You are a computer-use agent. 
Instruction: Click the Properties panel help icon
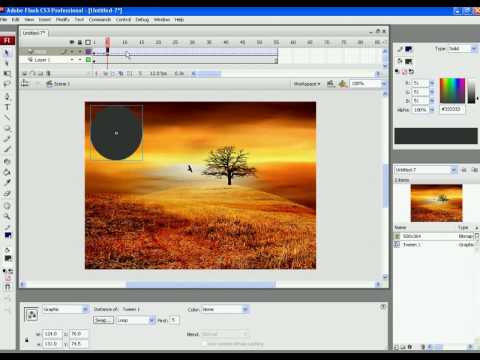pyautogui.click(x=383, y=306)
